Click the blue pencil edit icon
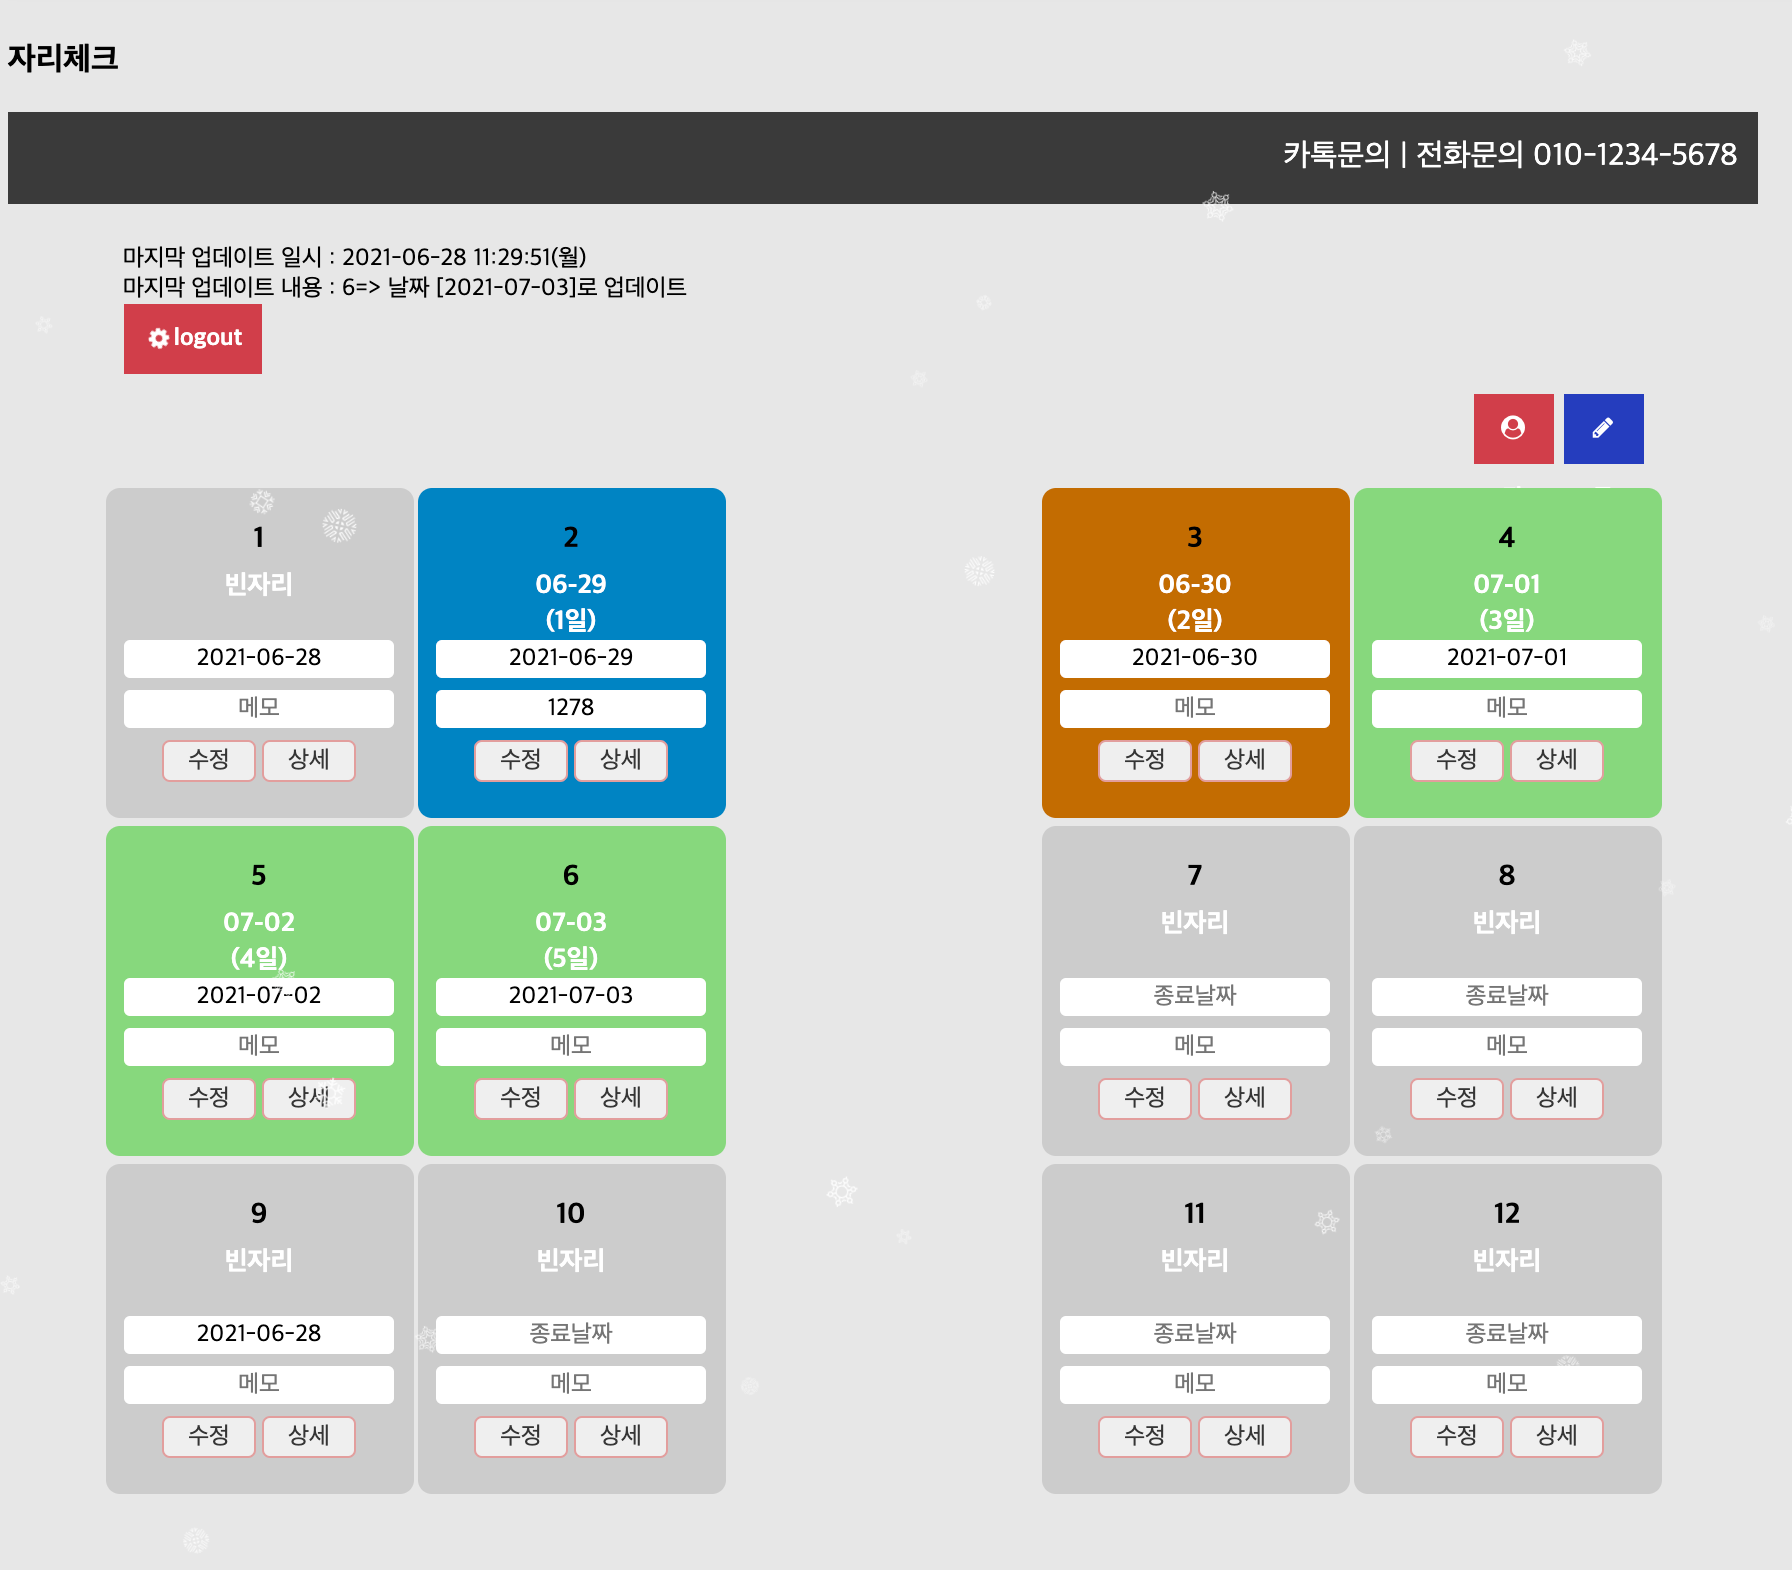 (1603, 428)
